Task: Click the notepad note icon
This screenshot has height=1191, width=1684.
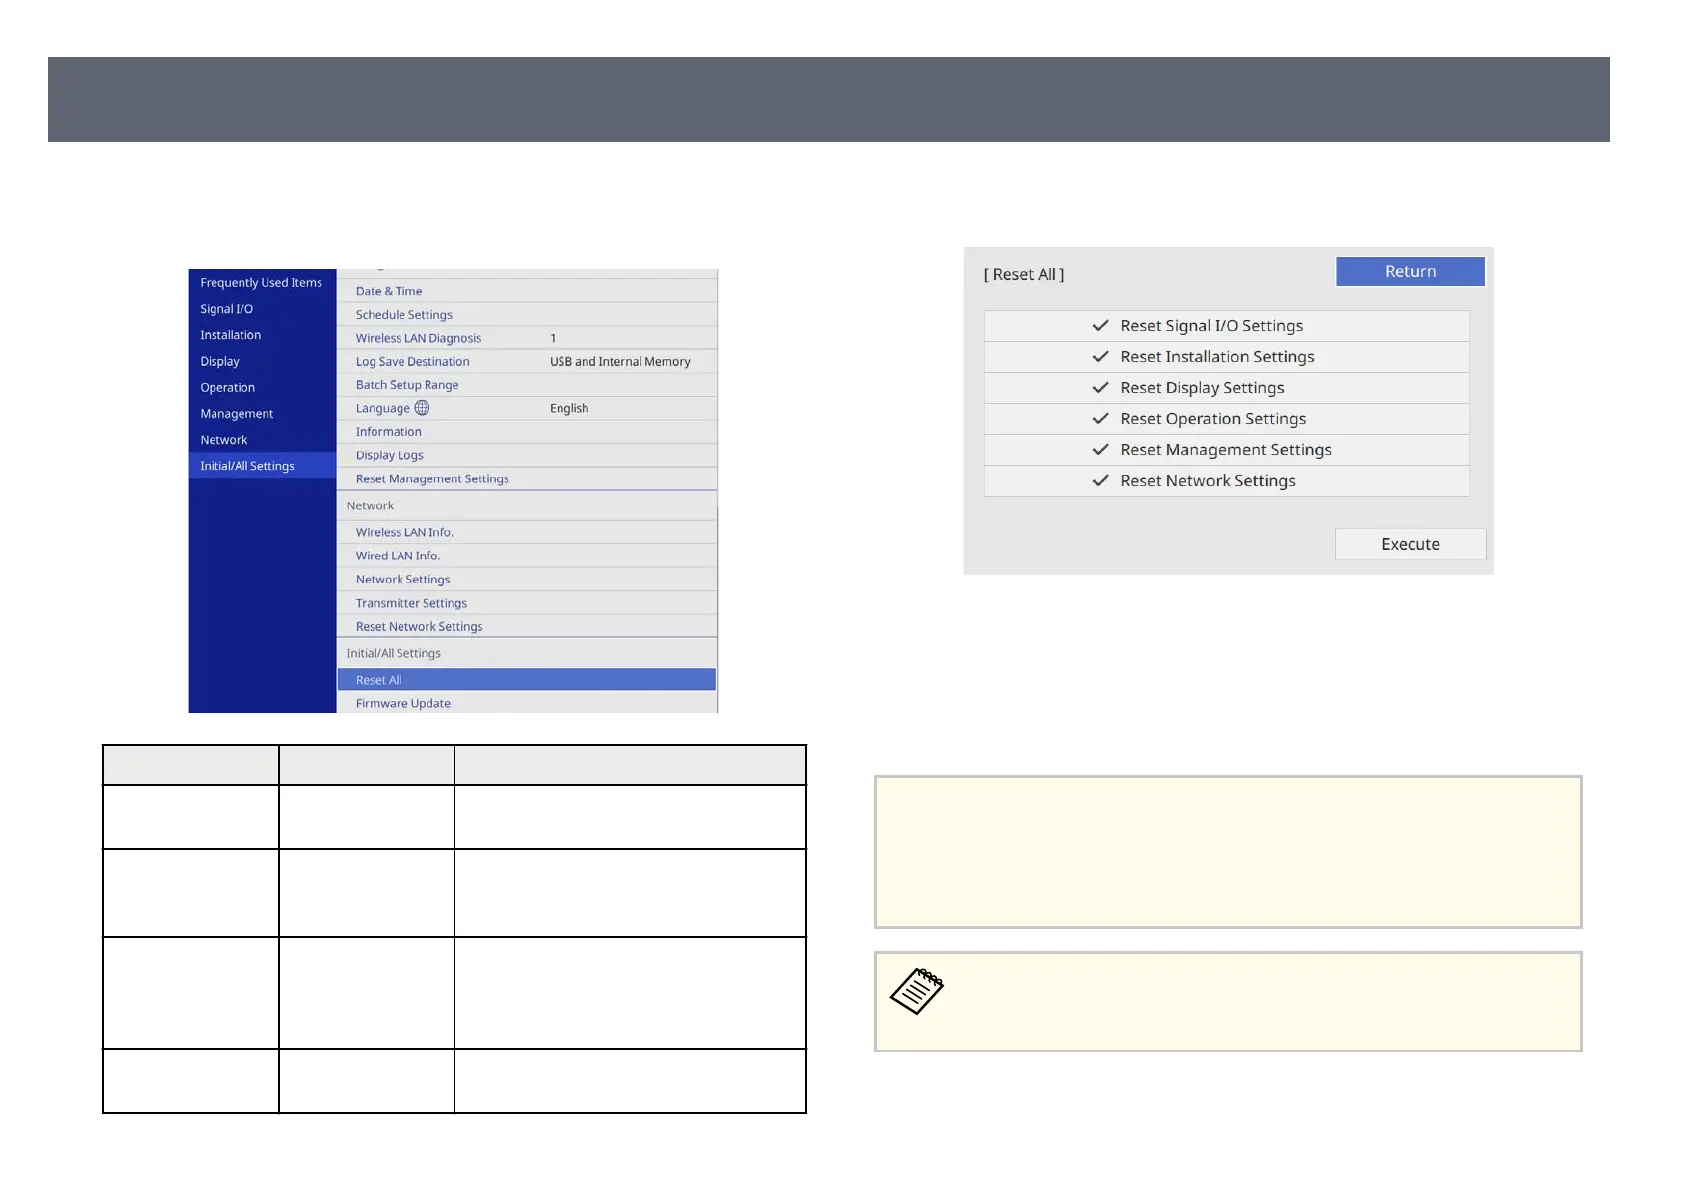Action: 917,991
